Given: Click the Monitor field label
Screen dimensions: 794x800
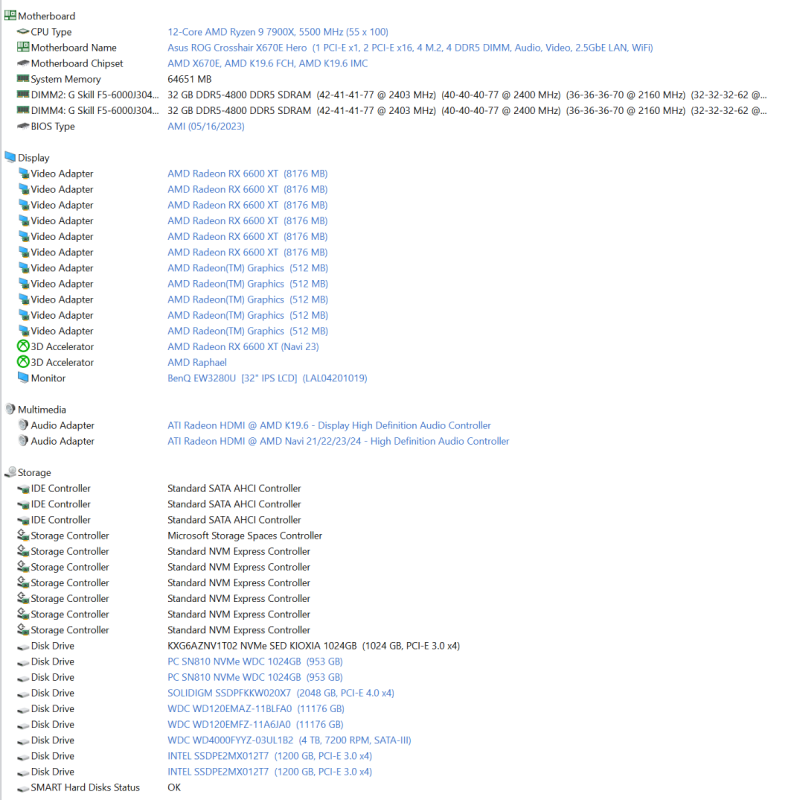Looking at the screenshot, I should [x=48, y=378].
